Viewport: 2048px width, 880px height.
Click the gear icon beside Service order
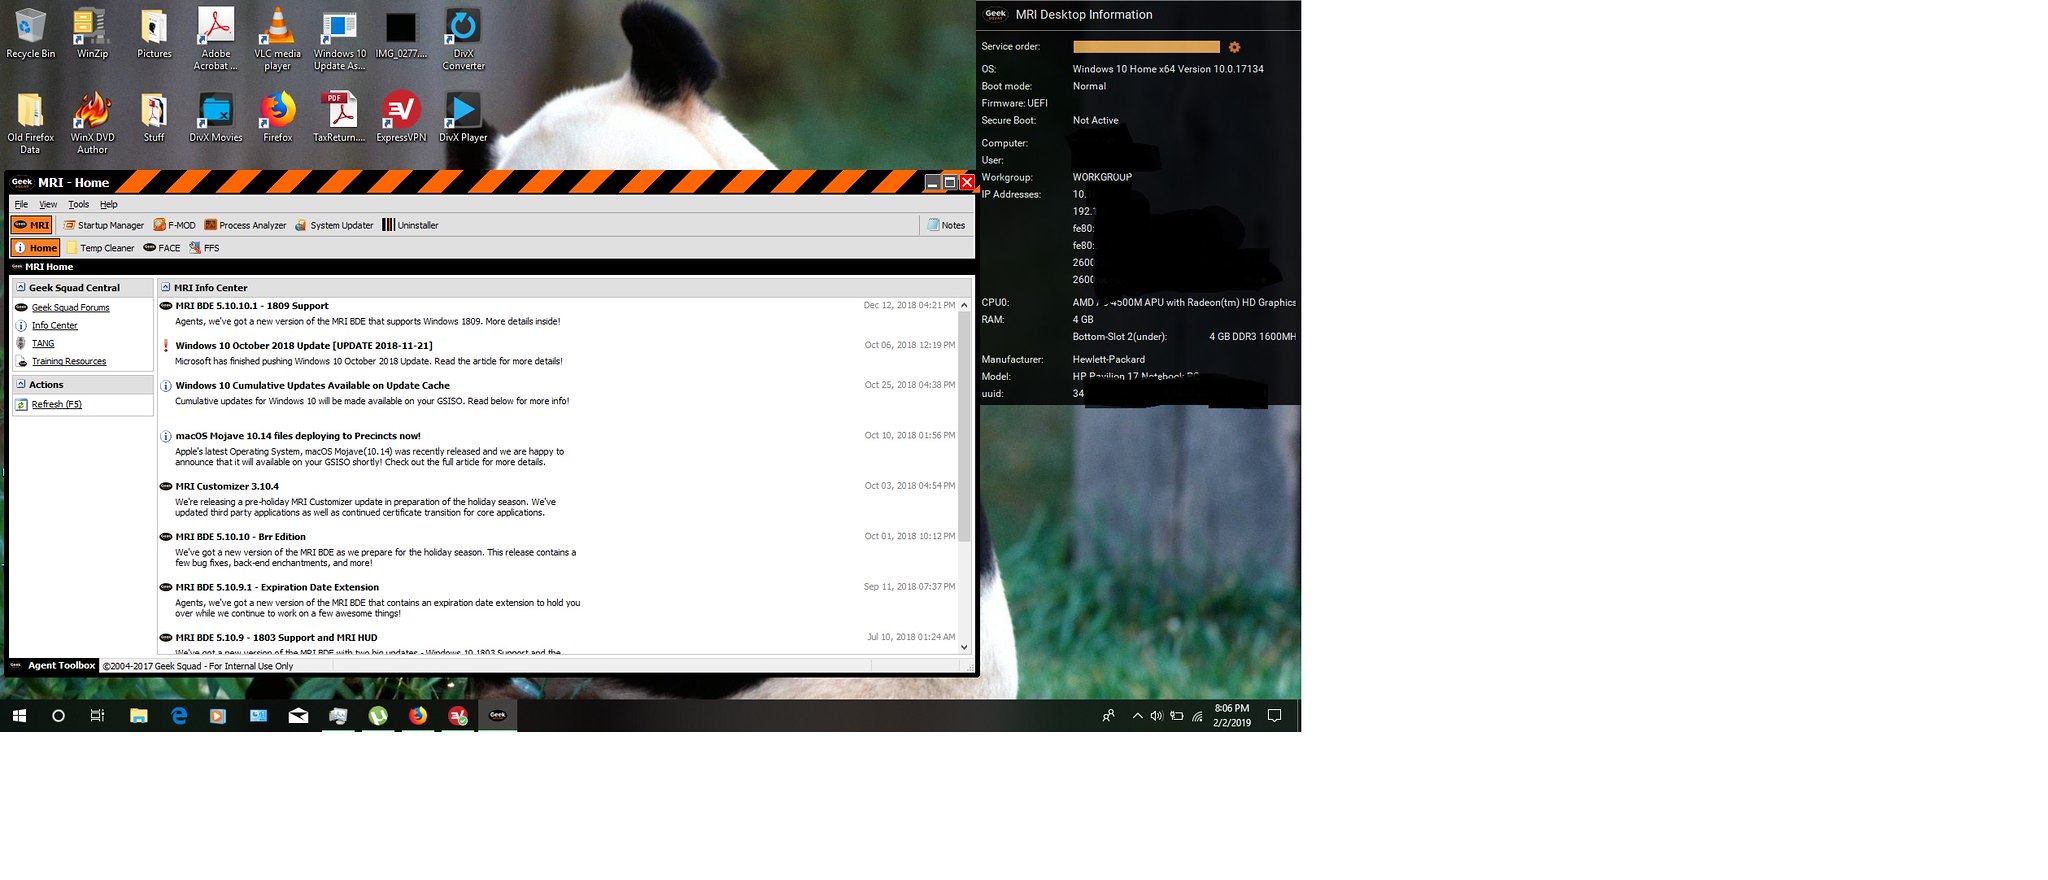pyautogui.click(x=1234, y=47)
